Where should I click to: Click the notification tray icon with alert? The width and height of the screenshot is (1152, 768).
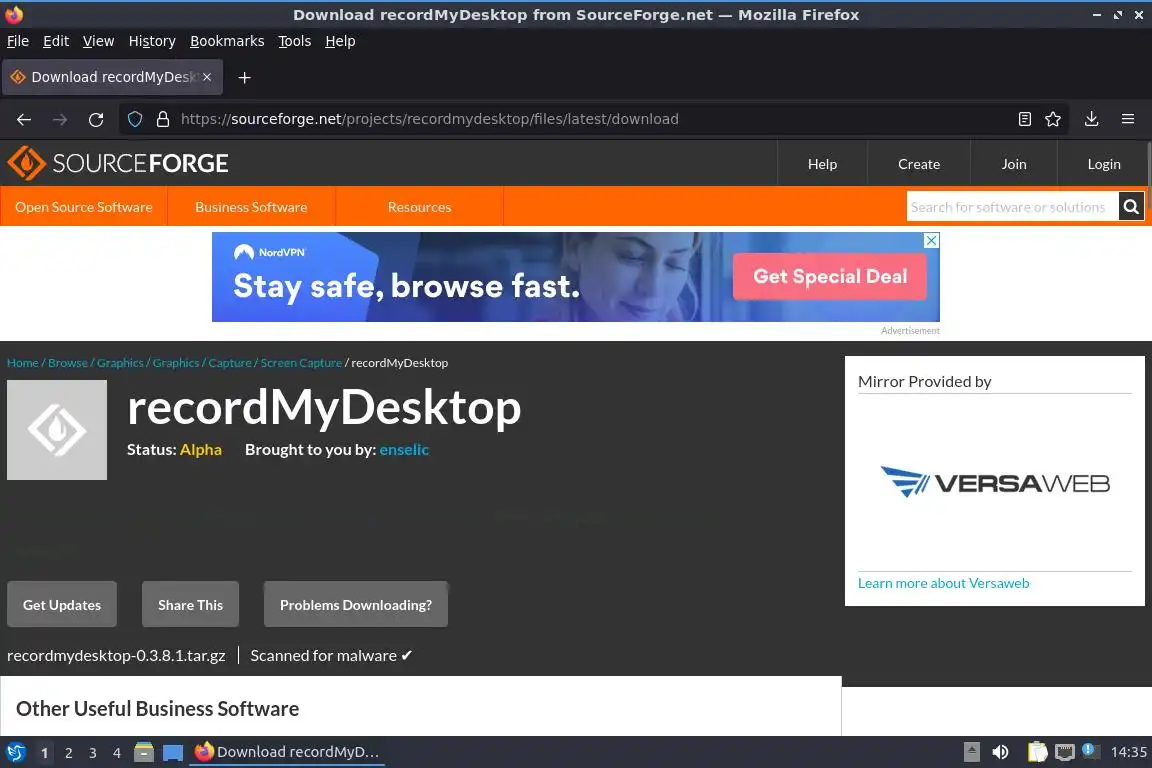(1091, 751)
